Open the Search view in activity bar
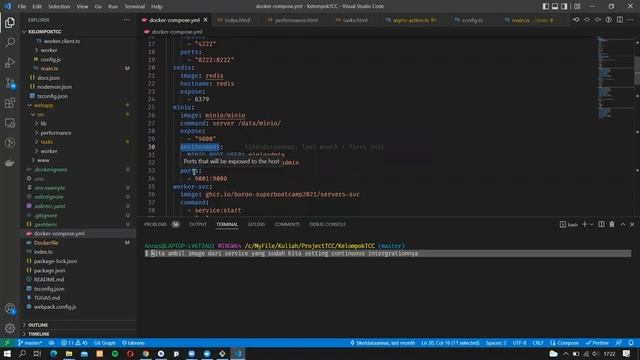The width and height of the screenshot is (640, 360). tap(10, 42)
